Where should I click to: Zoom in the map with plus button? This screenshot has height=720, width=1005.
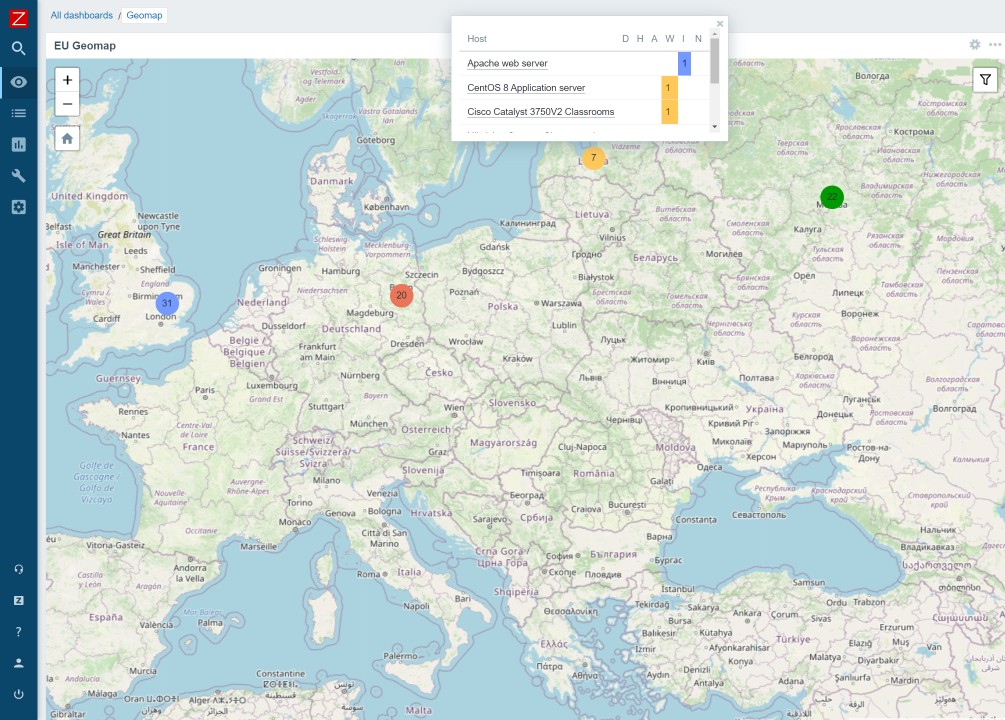pos(67,80)
